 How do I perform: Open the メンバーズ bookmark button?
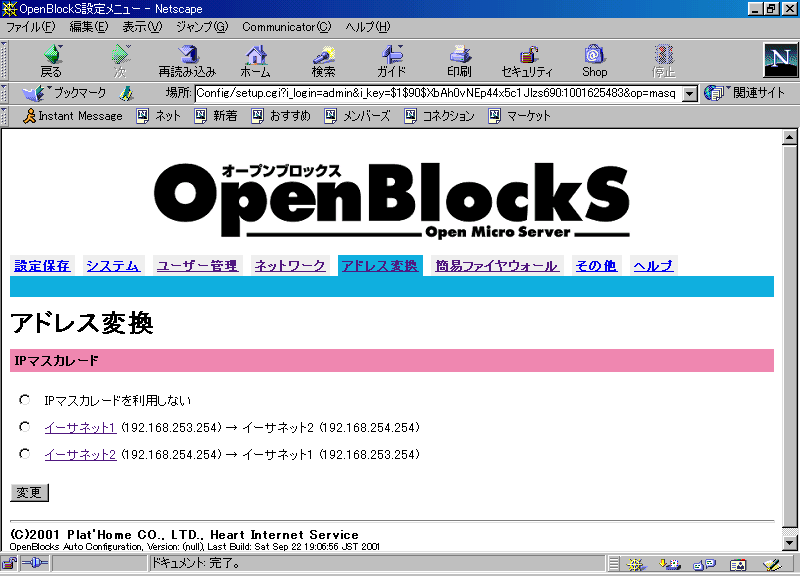(357, 116)
